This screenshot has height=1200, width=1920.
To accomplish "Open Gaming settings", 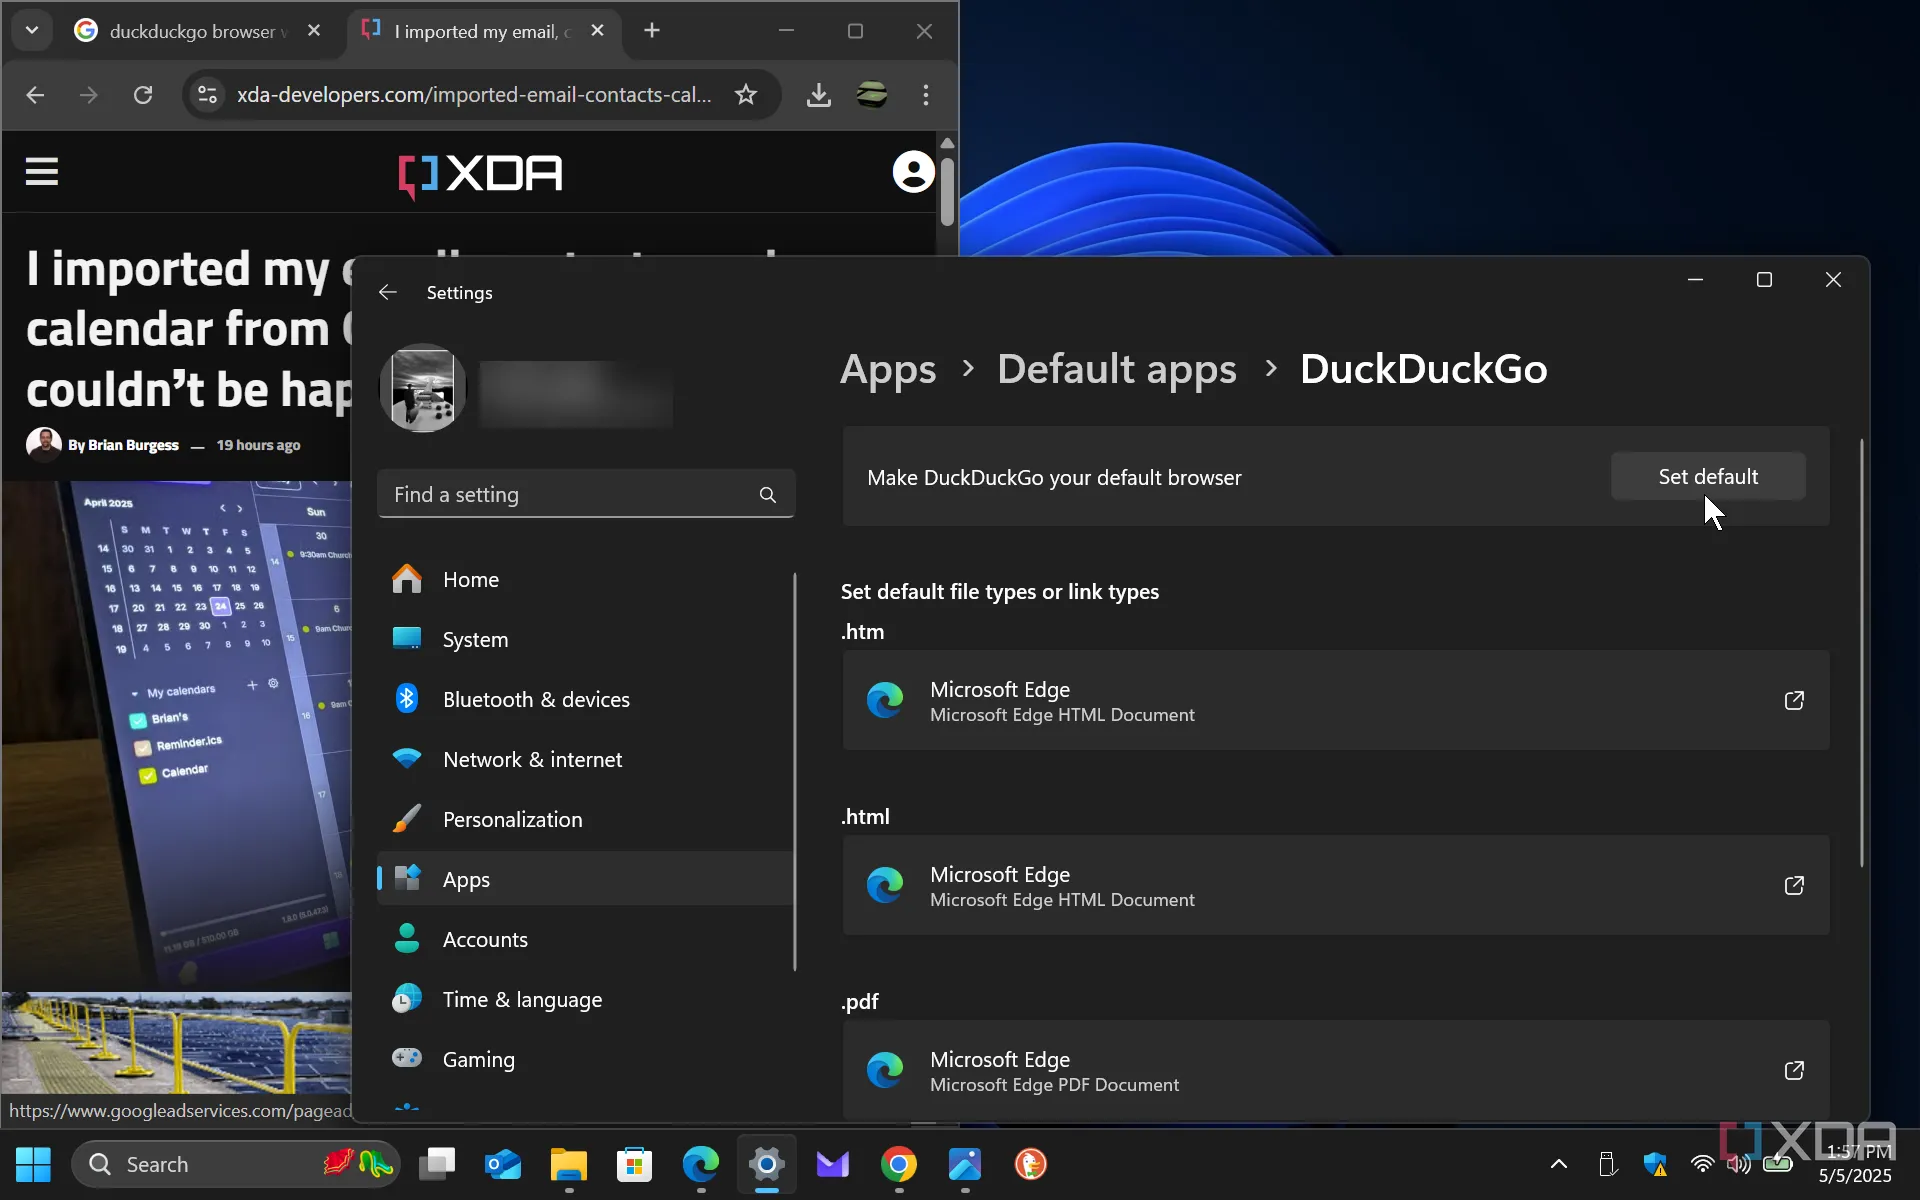I will pos(586,1059).
